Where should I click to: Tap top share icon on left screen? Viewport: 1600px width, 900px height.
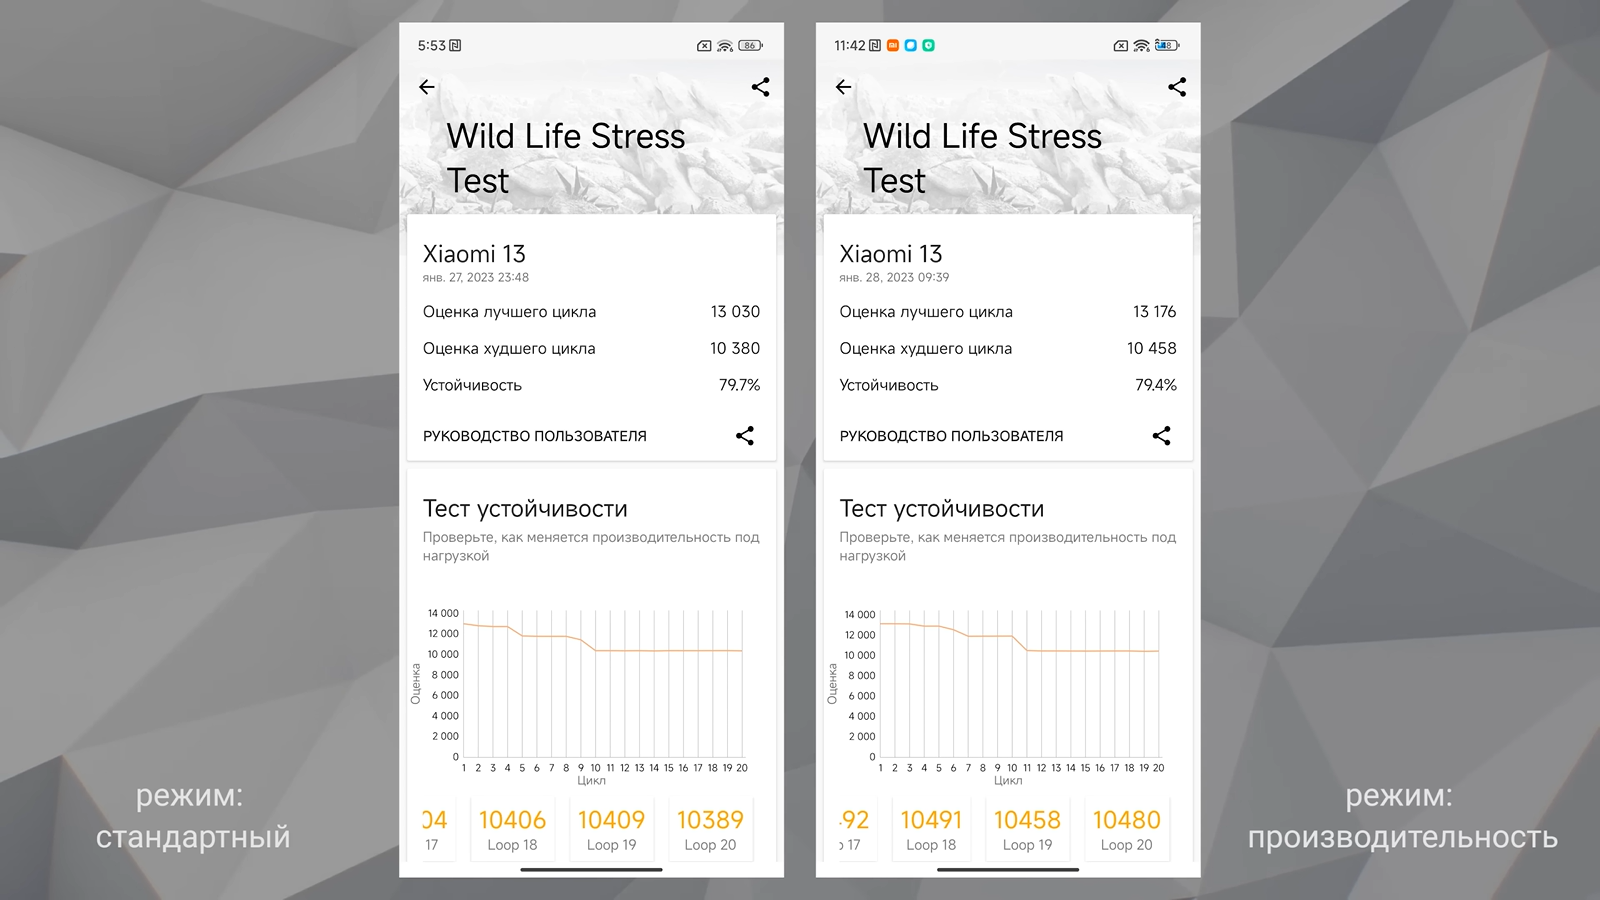(x=760, y=87)
